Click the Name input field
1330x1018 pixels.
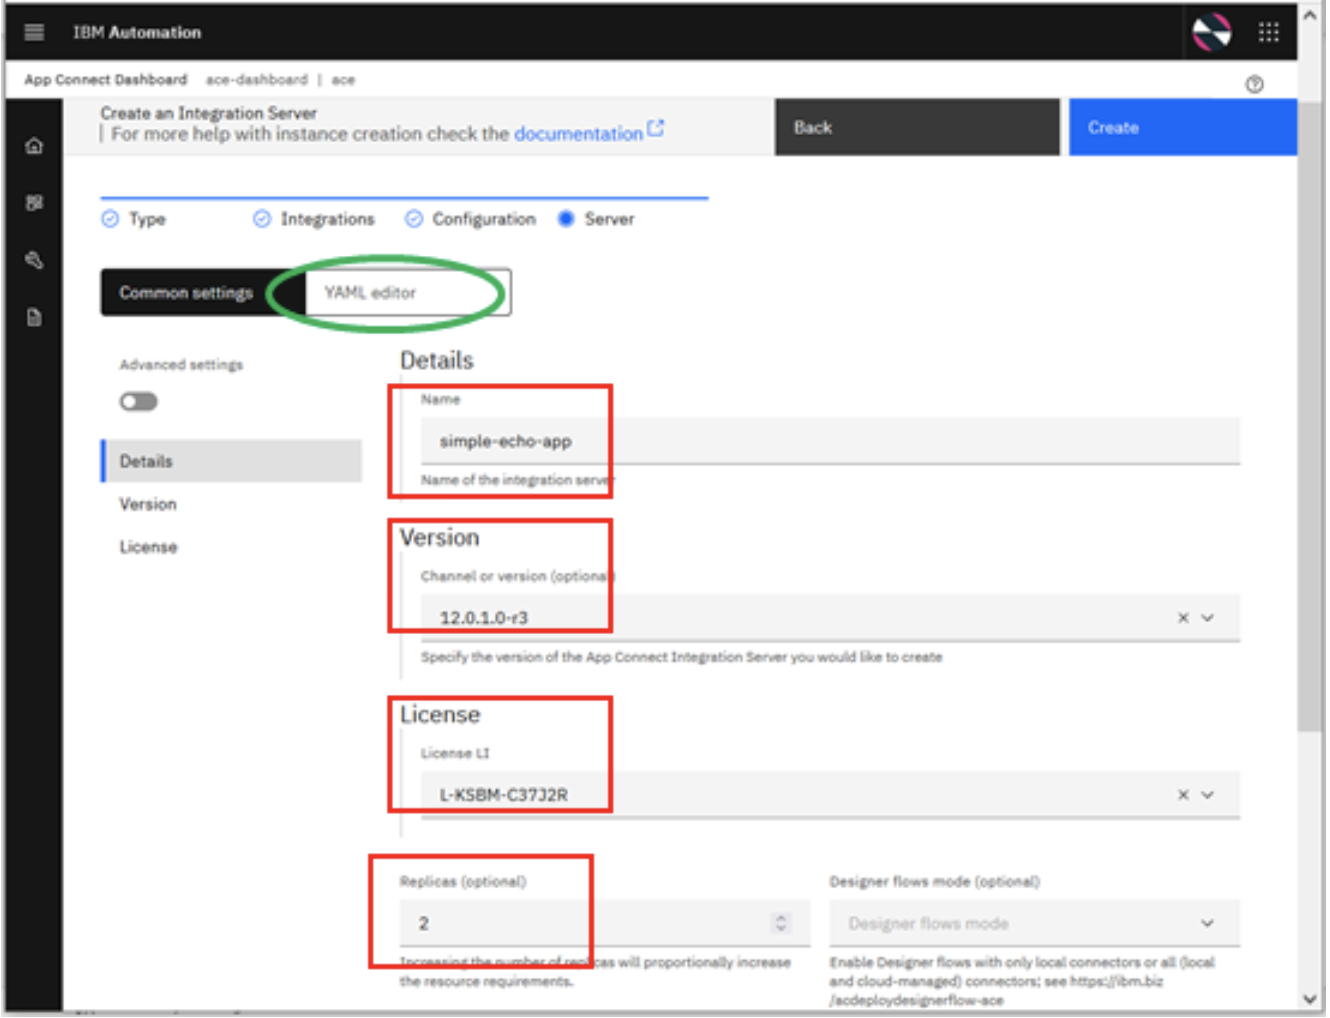pos(830,441)
